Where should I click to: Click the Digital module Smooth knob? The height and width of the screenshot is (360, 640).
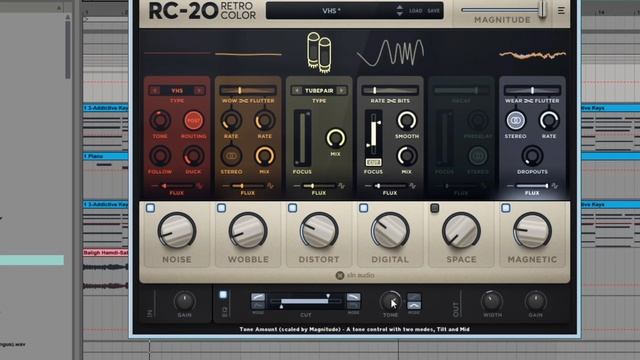407,120
